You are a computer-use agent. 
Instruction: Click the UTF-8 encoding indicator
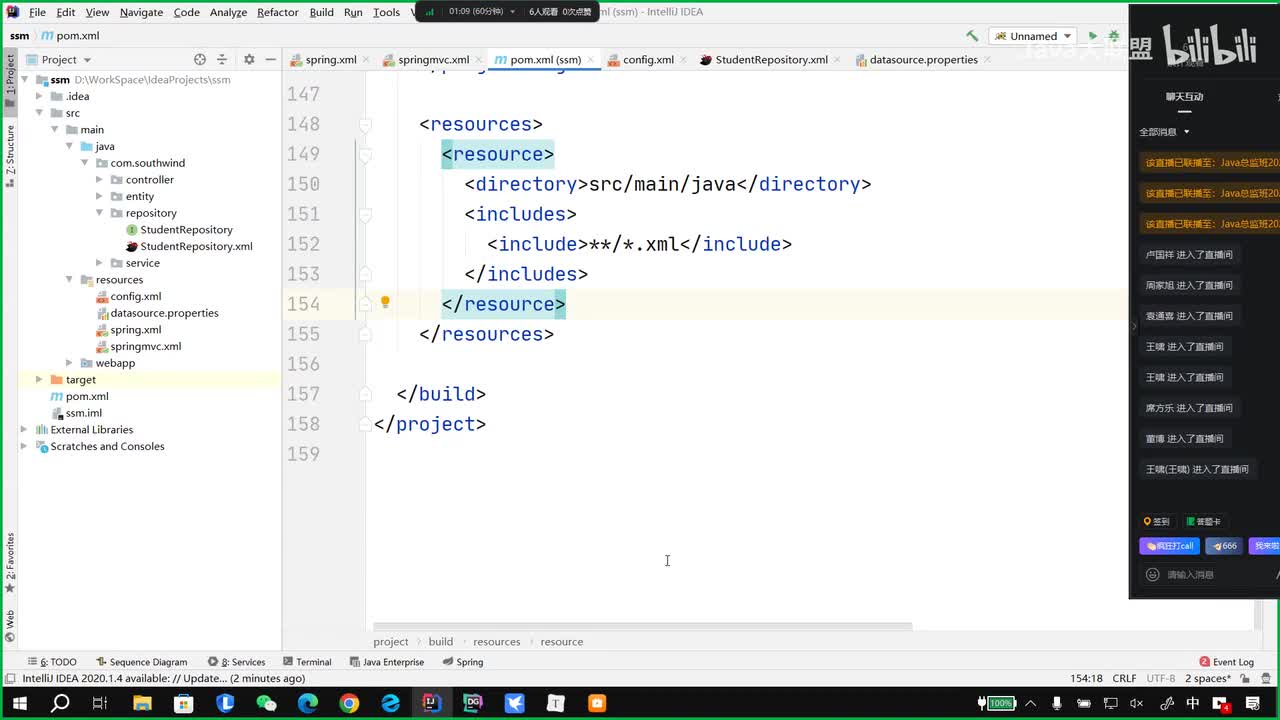click(1161, 678)
